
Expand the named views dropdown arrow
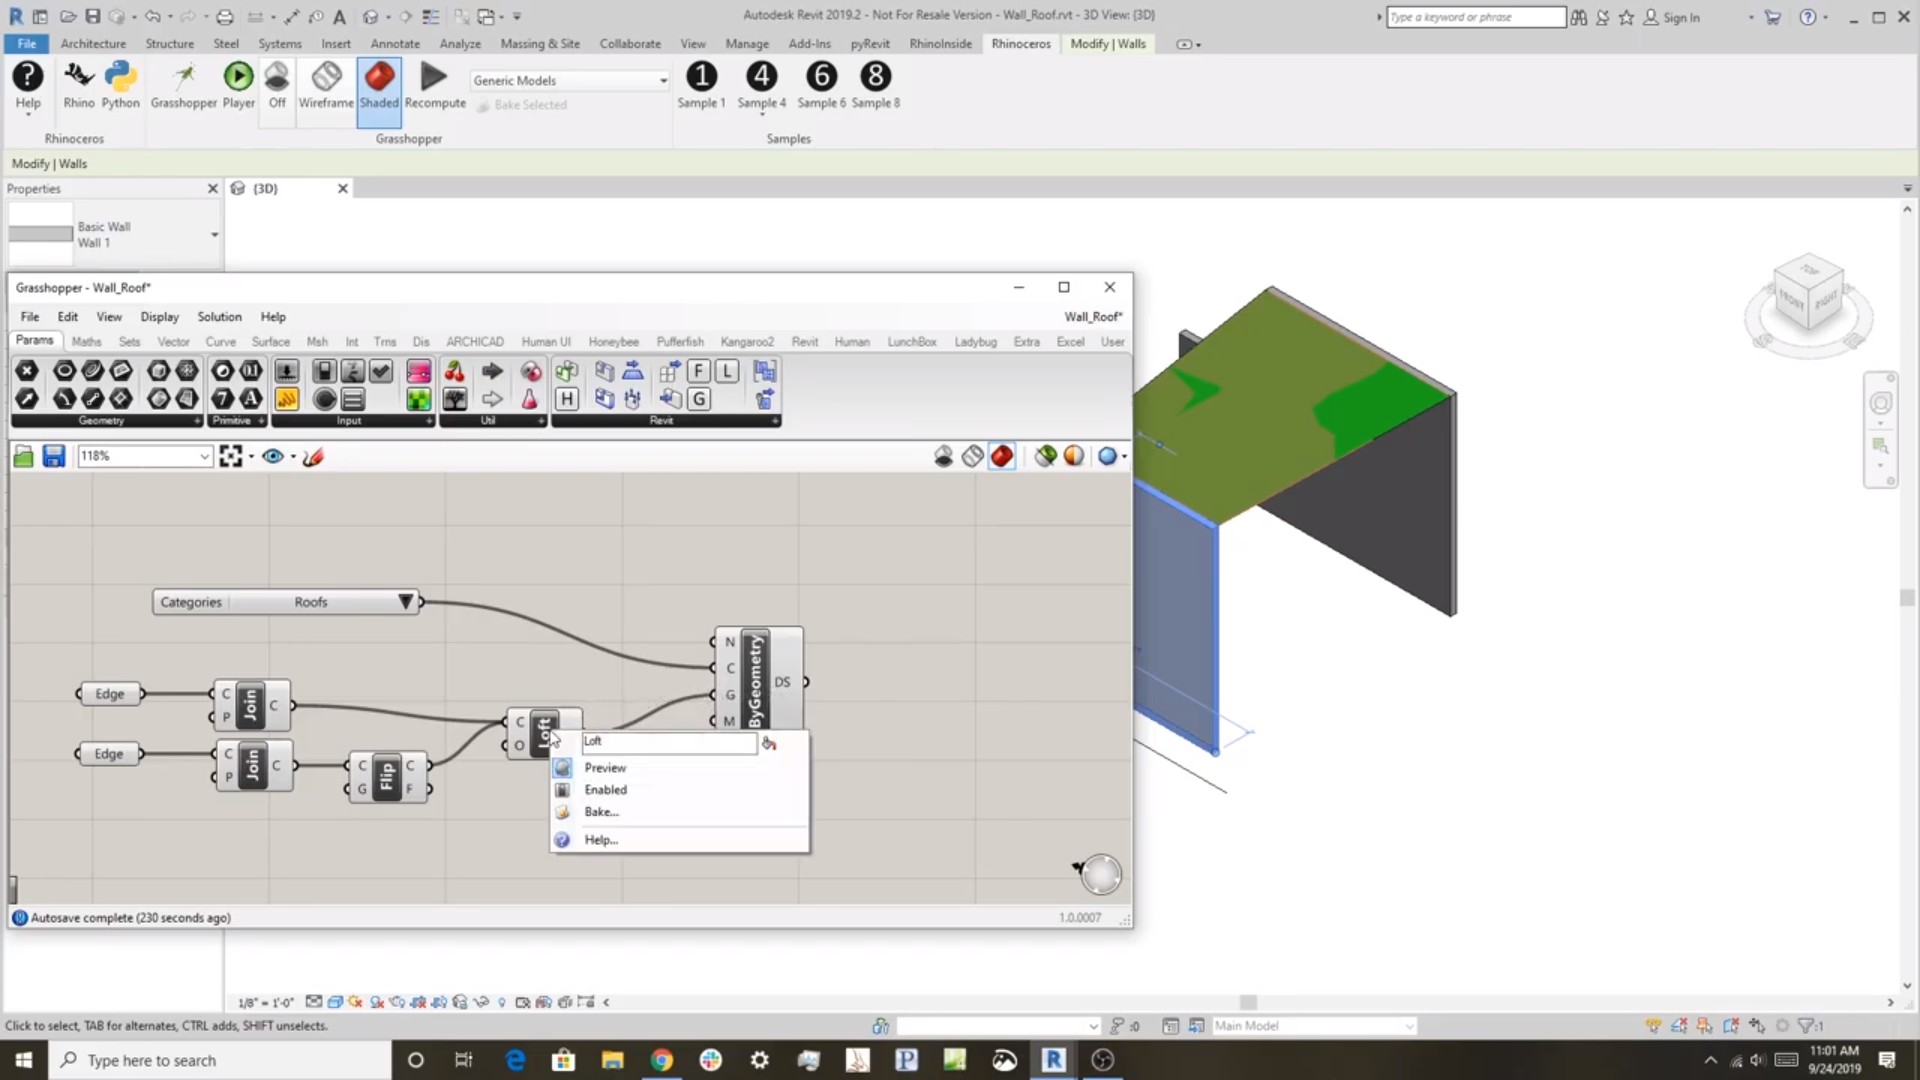pos(293,457)
